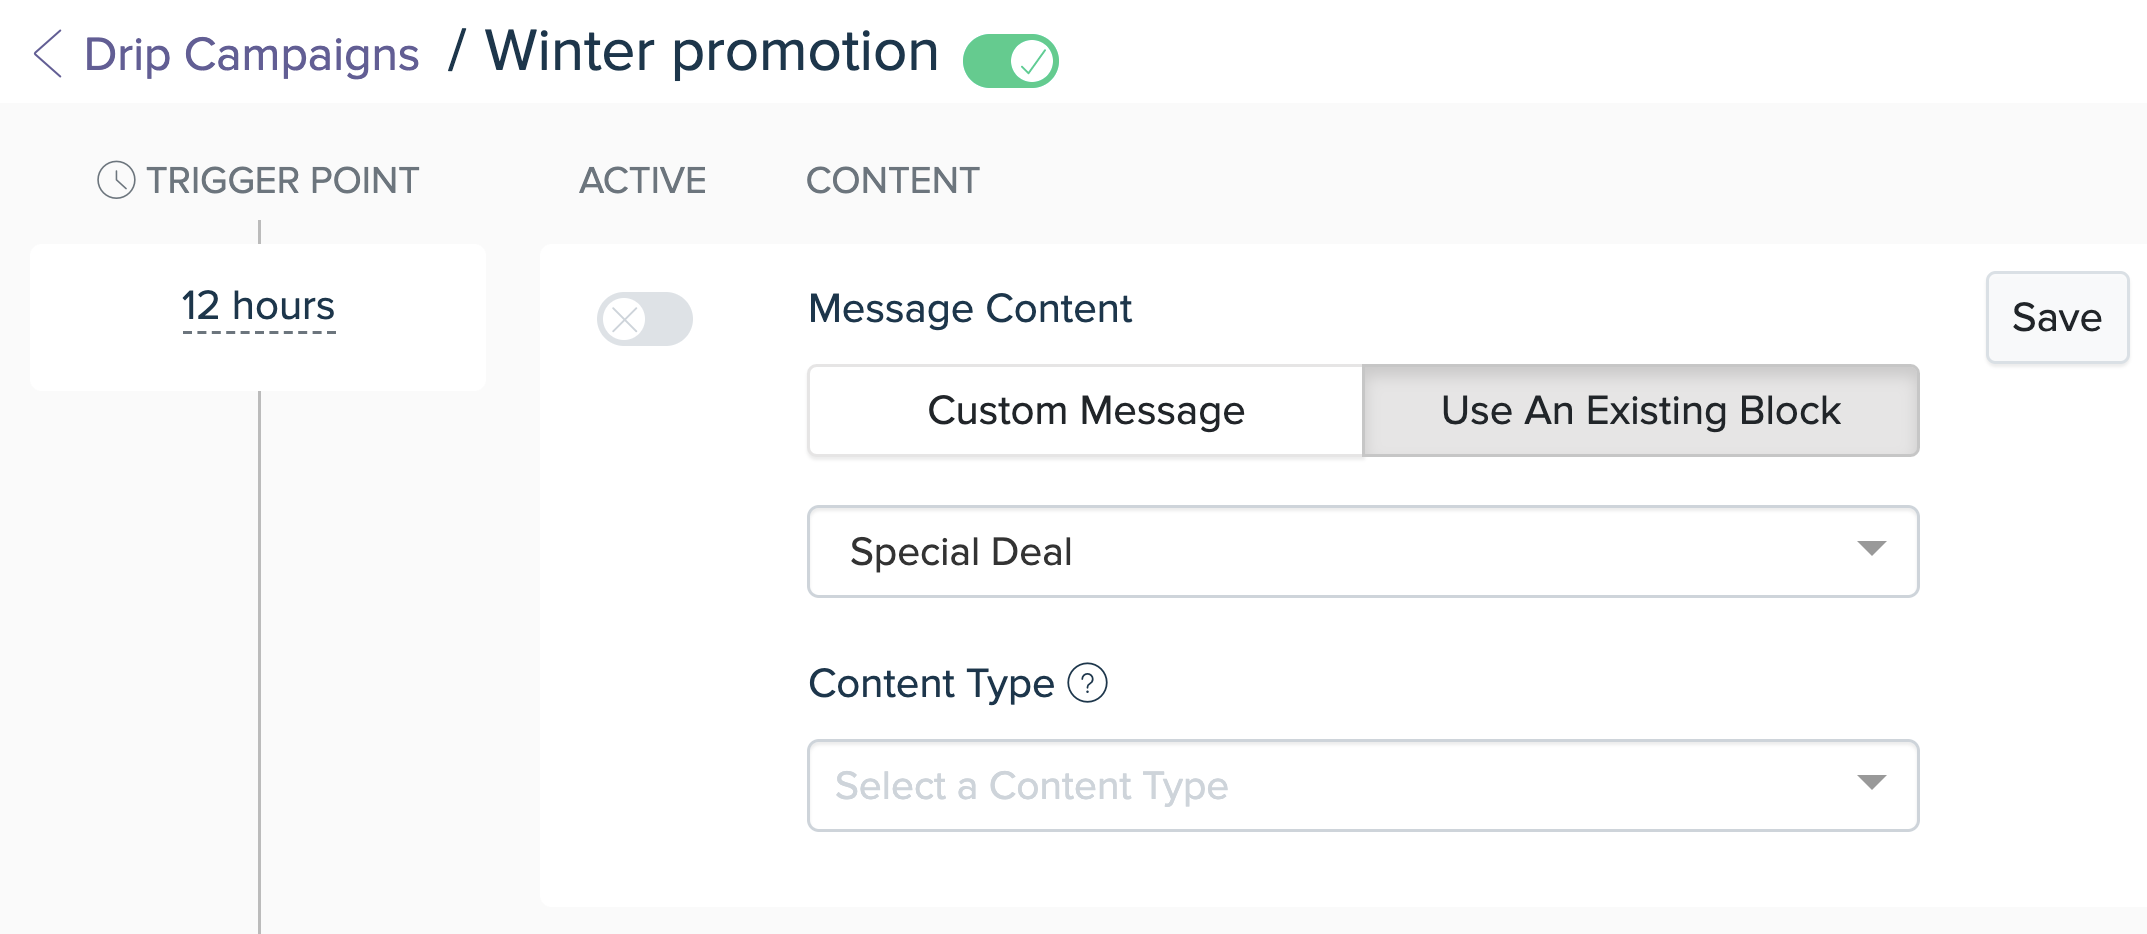
Task: Click the Content Type dropdown arrow
Action: point(1871,782)
